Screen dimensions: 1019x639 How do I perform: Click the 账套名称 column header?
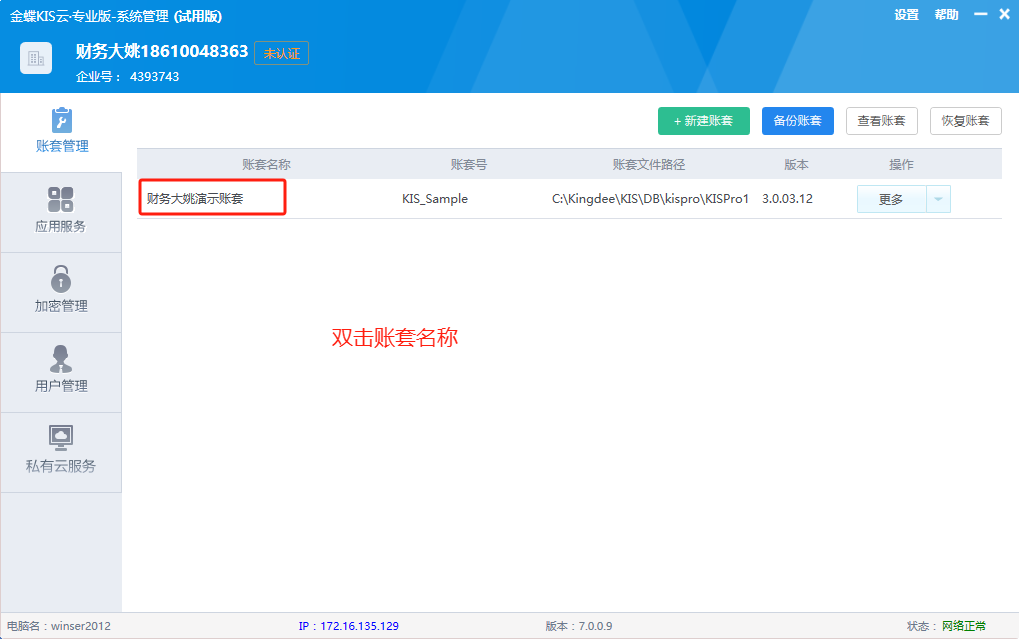tap(266, 164)
